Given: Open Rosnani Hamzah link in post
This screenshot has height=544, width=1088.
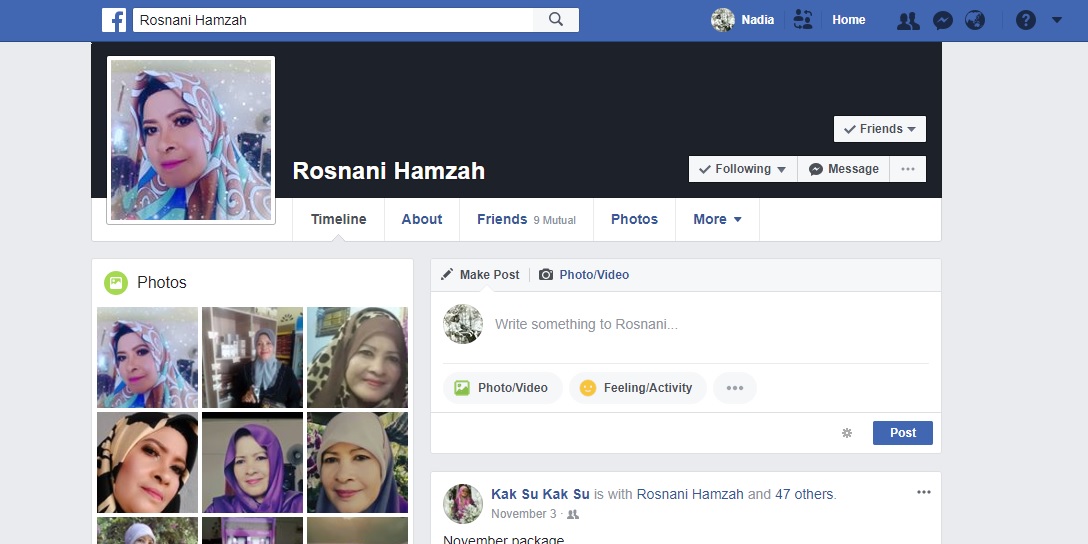Looking at the screenshot, I should [x=690, y=494].
